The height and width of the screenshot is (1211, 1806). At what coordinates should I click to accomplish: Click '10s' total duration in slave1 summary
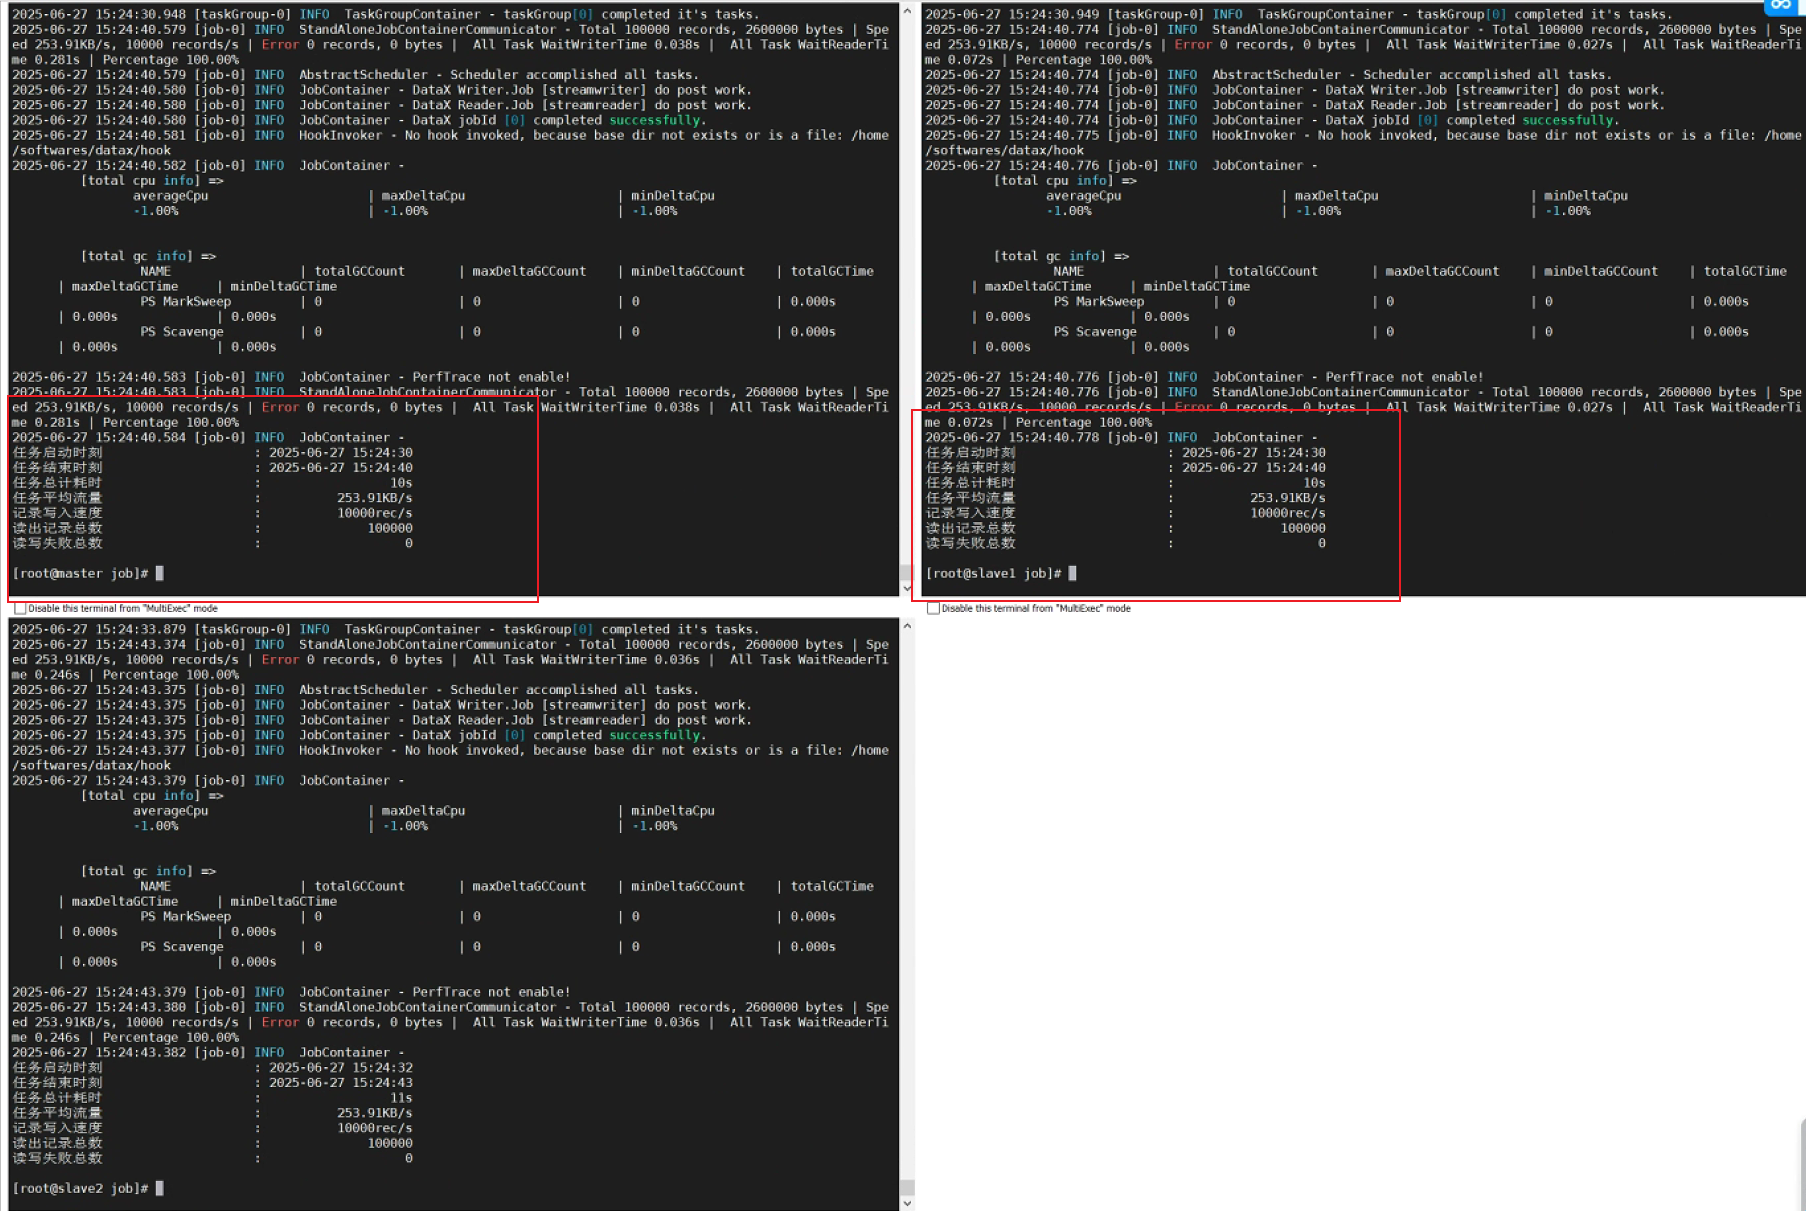point(1314,483)
